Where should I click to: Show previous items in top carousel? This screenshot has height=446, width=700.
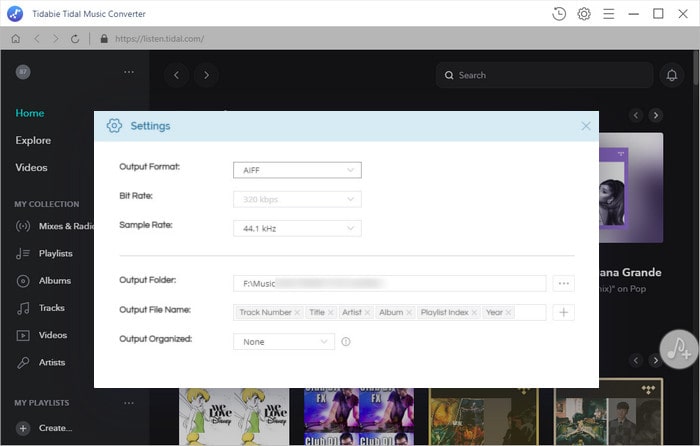(636, 116)
